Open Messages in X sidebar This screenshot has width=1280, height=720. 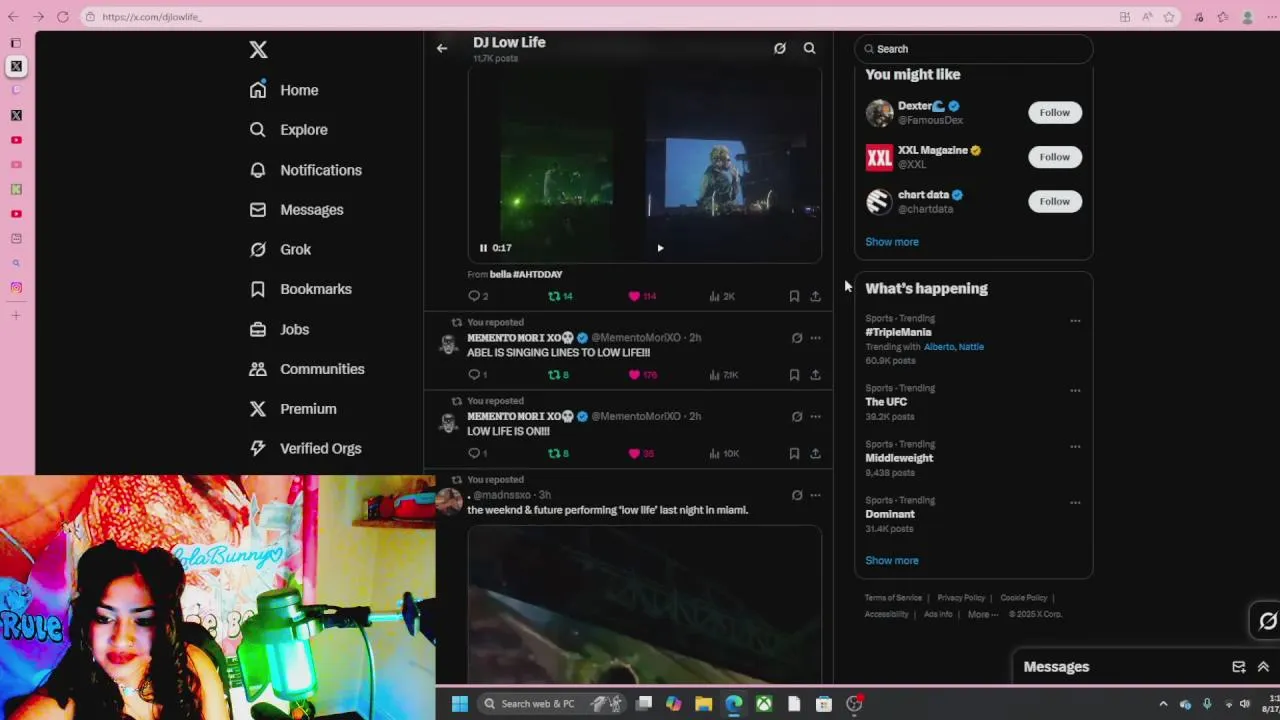pos(297,210)
